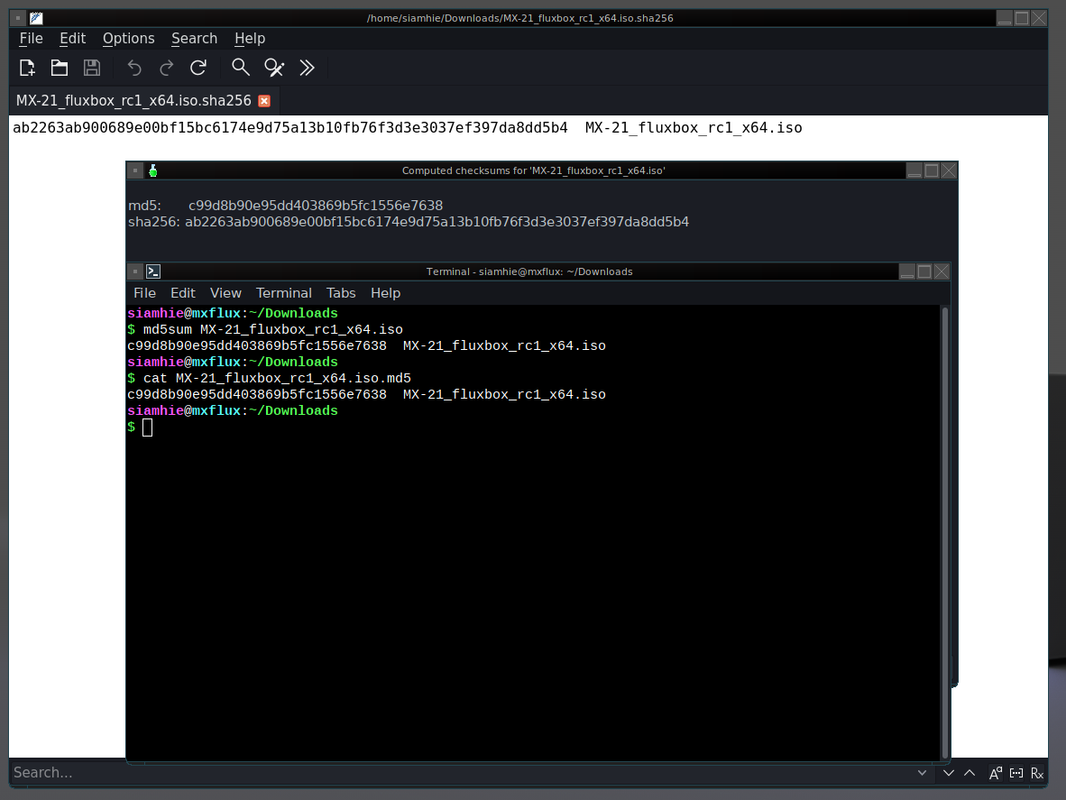Image resolution: width=1066 pixels, height=800 pixels.
Task: Maximize the text editor window
Action: 1022,18
